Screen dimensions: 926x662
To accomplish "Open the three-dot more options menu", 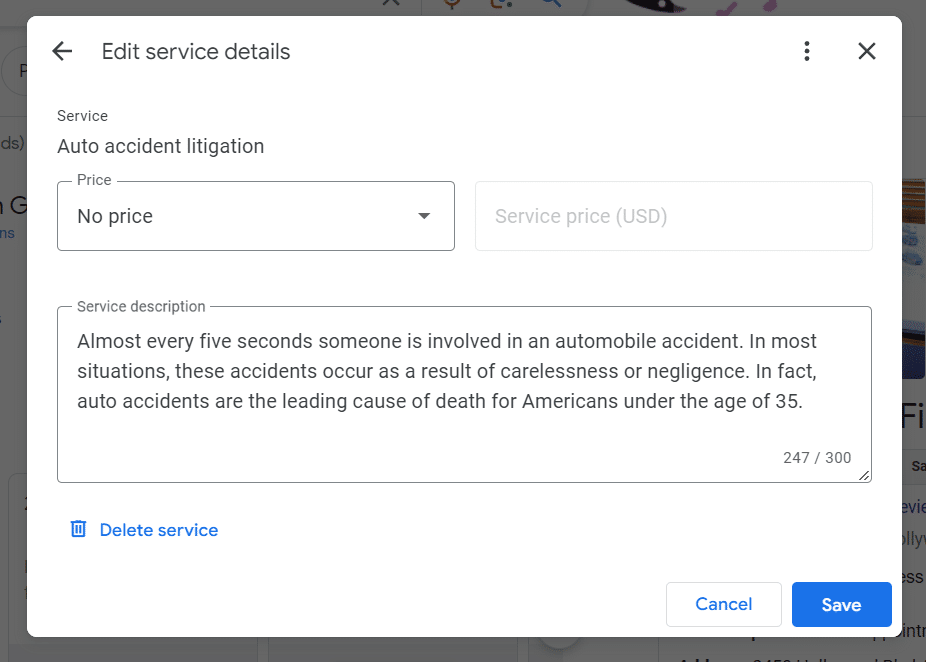I will [x=807, y=52].
